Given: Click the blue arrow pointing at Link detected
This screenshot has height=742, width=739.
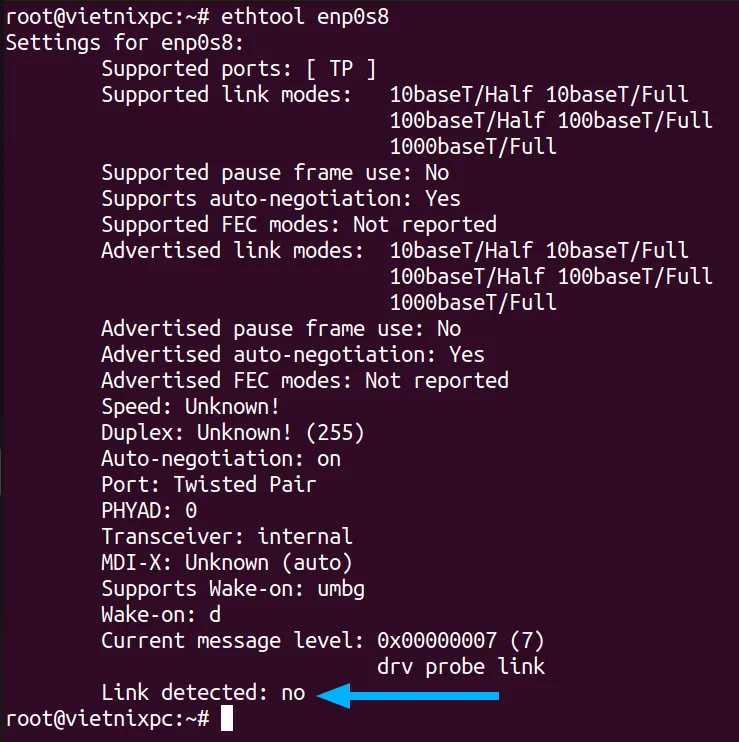Looking at the screenshot, I should 407,696.
